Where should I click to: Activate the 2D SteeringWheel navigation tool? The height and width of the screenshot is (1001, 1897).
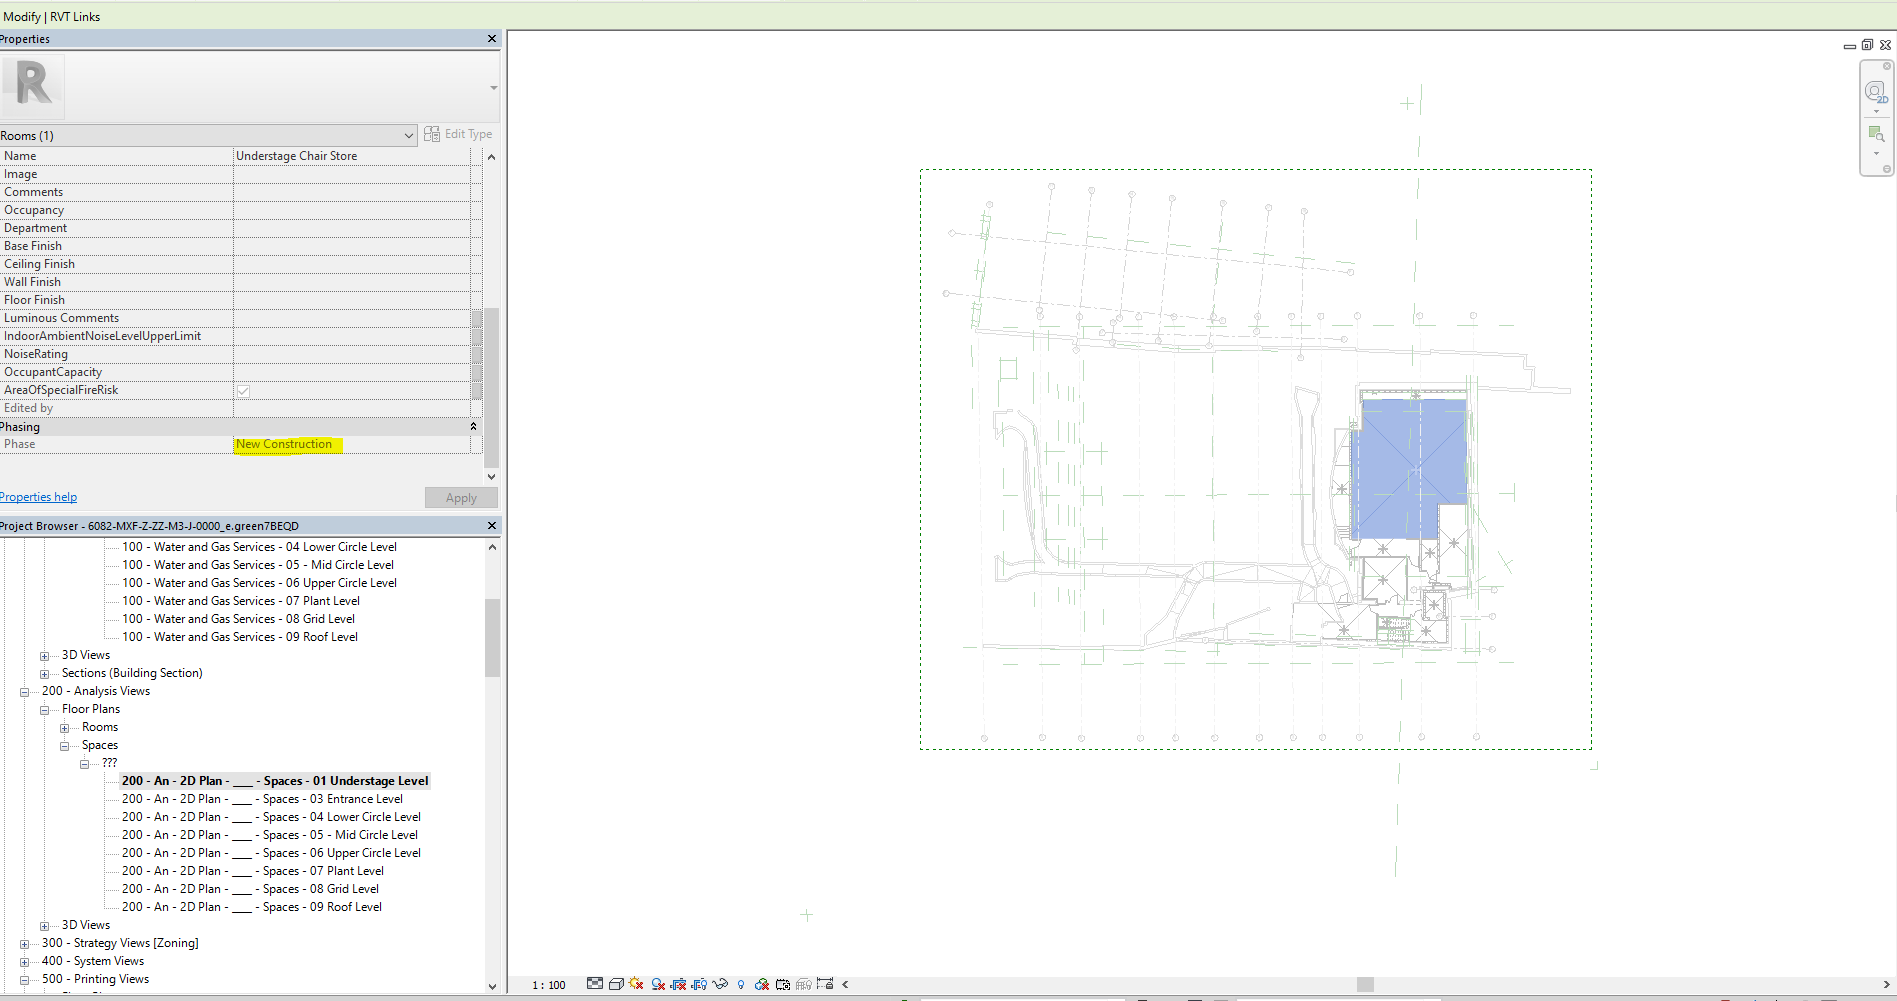[1876, 92]
